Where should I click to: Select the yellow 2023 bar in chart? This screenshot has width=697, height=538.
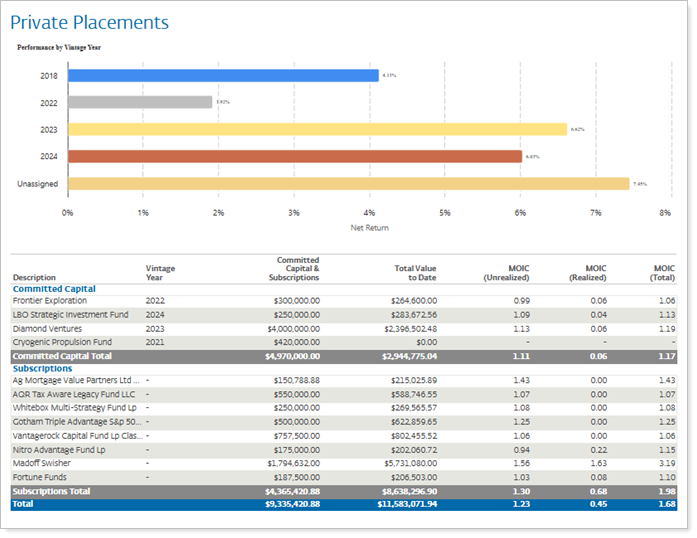[317, 129]
